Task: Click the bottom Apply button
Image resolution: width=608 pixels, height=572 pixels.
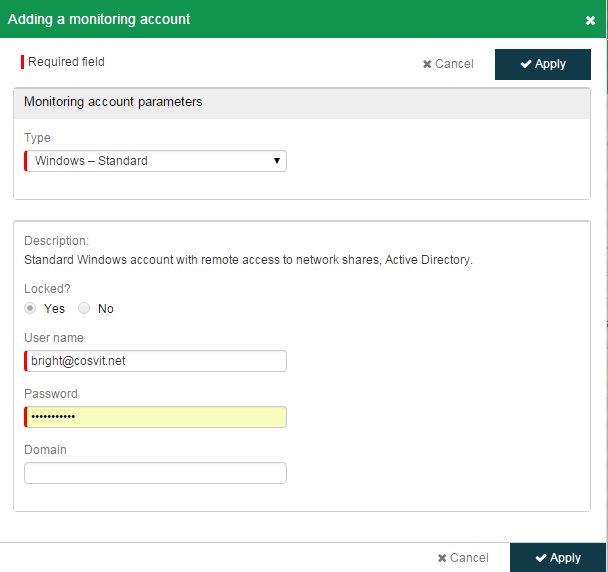Action: tap(558, 558)
